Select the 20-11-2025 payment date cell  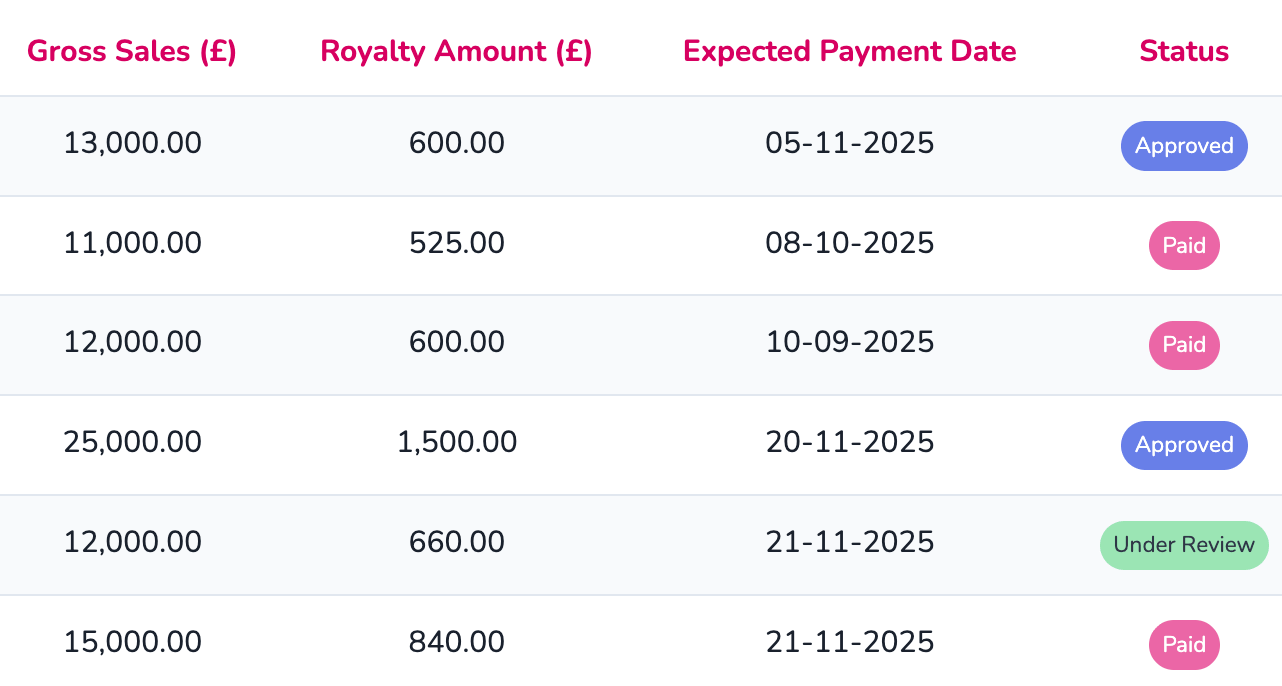(849, 442)
